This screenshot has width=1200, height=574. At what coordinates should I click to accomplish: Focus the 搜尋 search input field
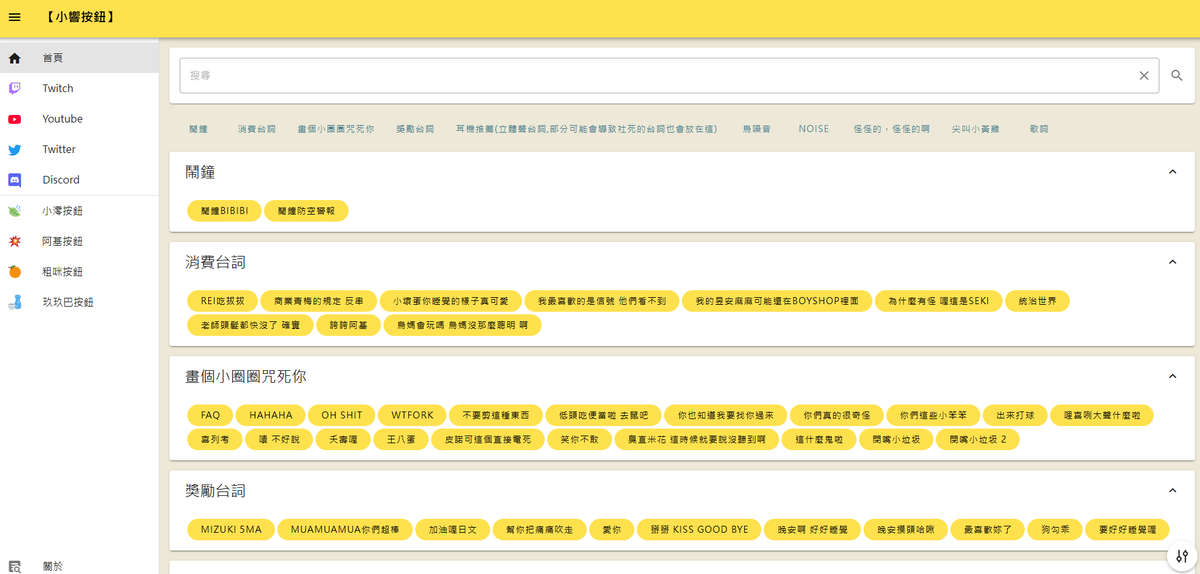click(660, 75)
